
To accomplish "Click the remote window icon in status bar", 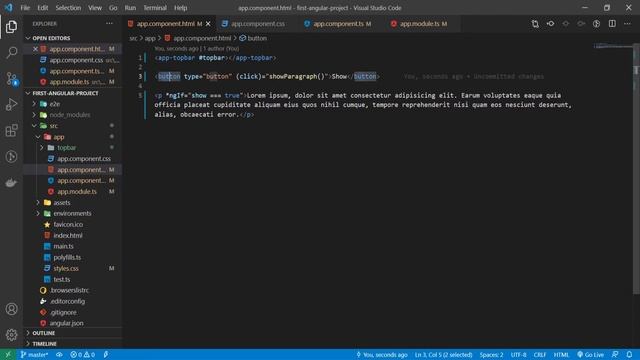I will coord(8,354).
